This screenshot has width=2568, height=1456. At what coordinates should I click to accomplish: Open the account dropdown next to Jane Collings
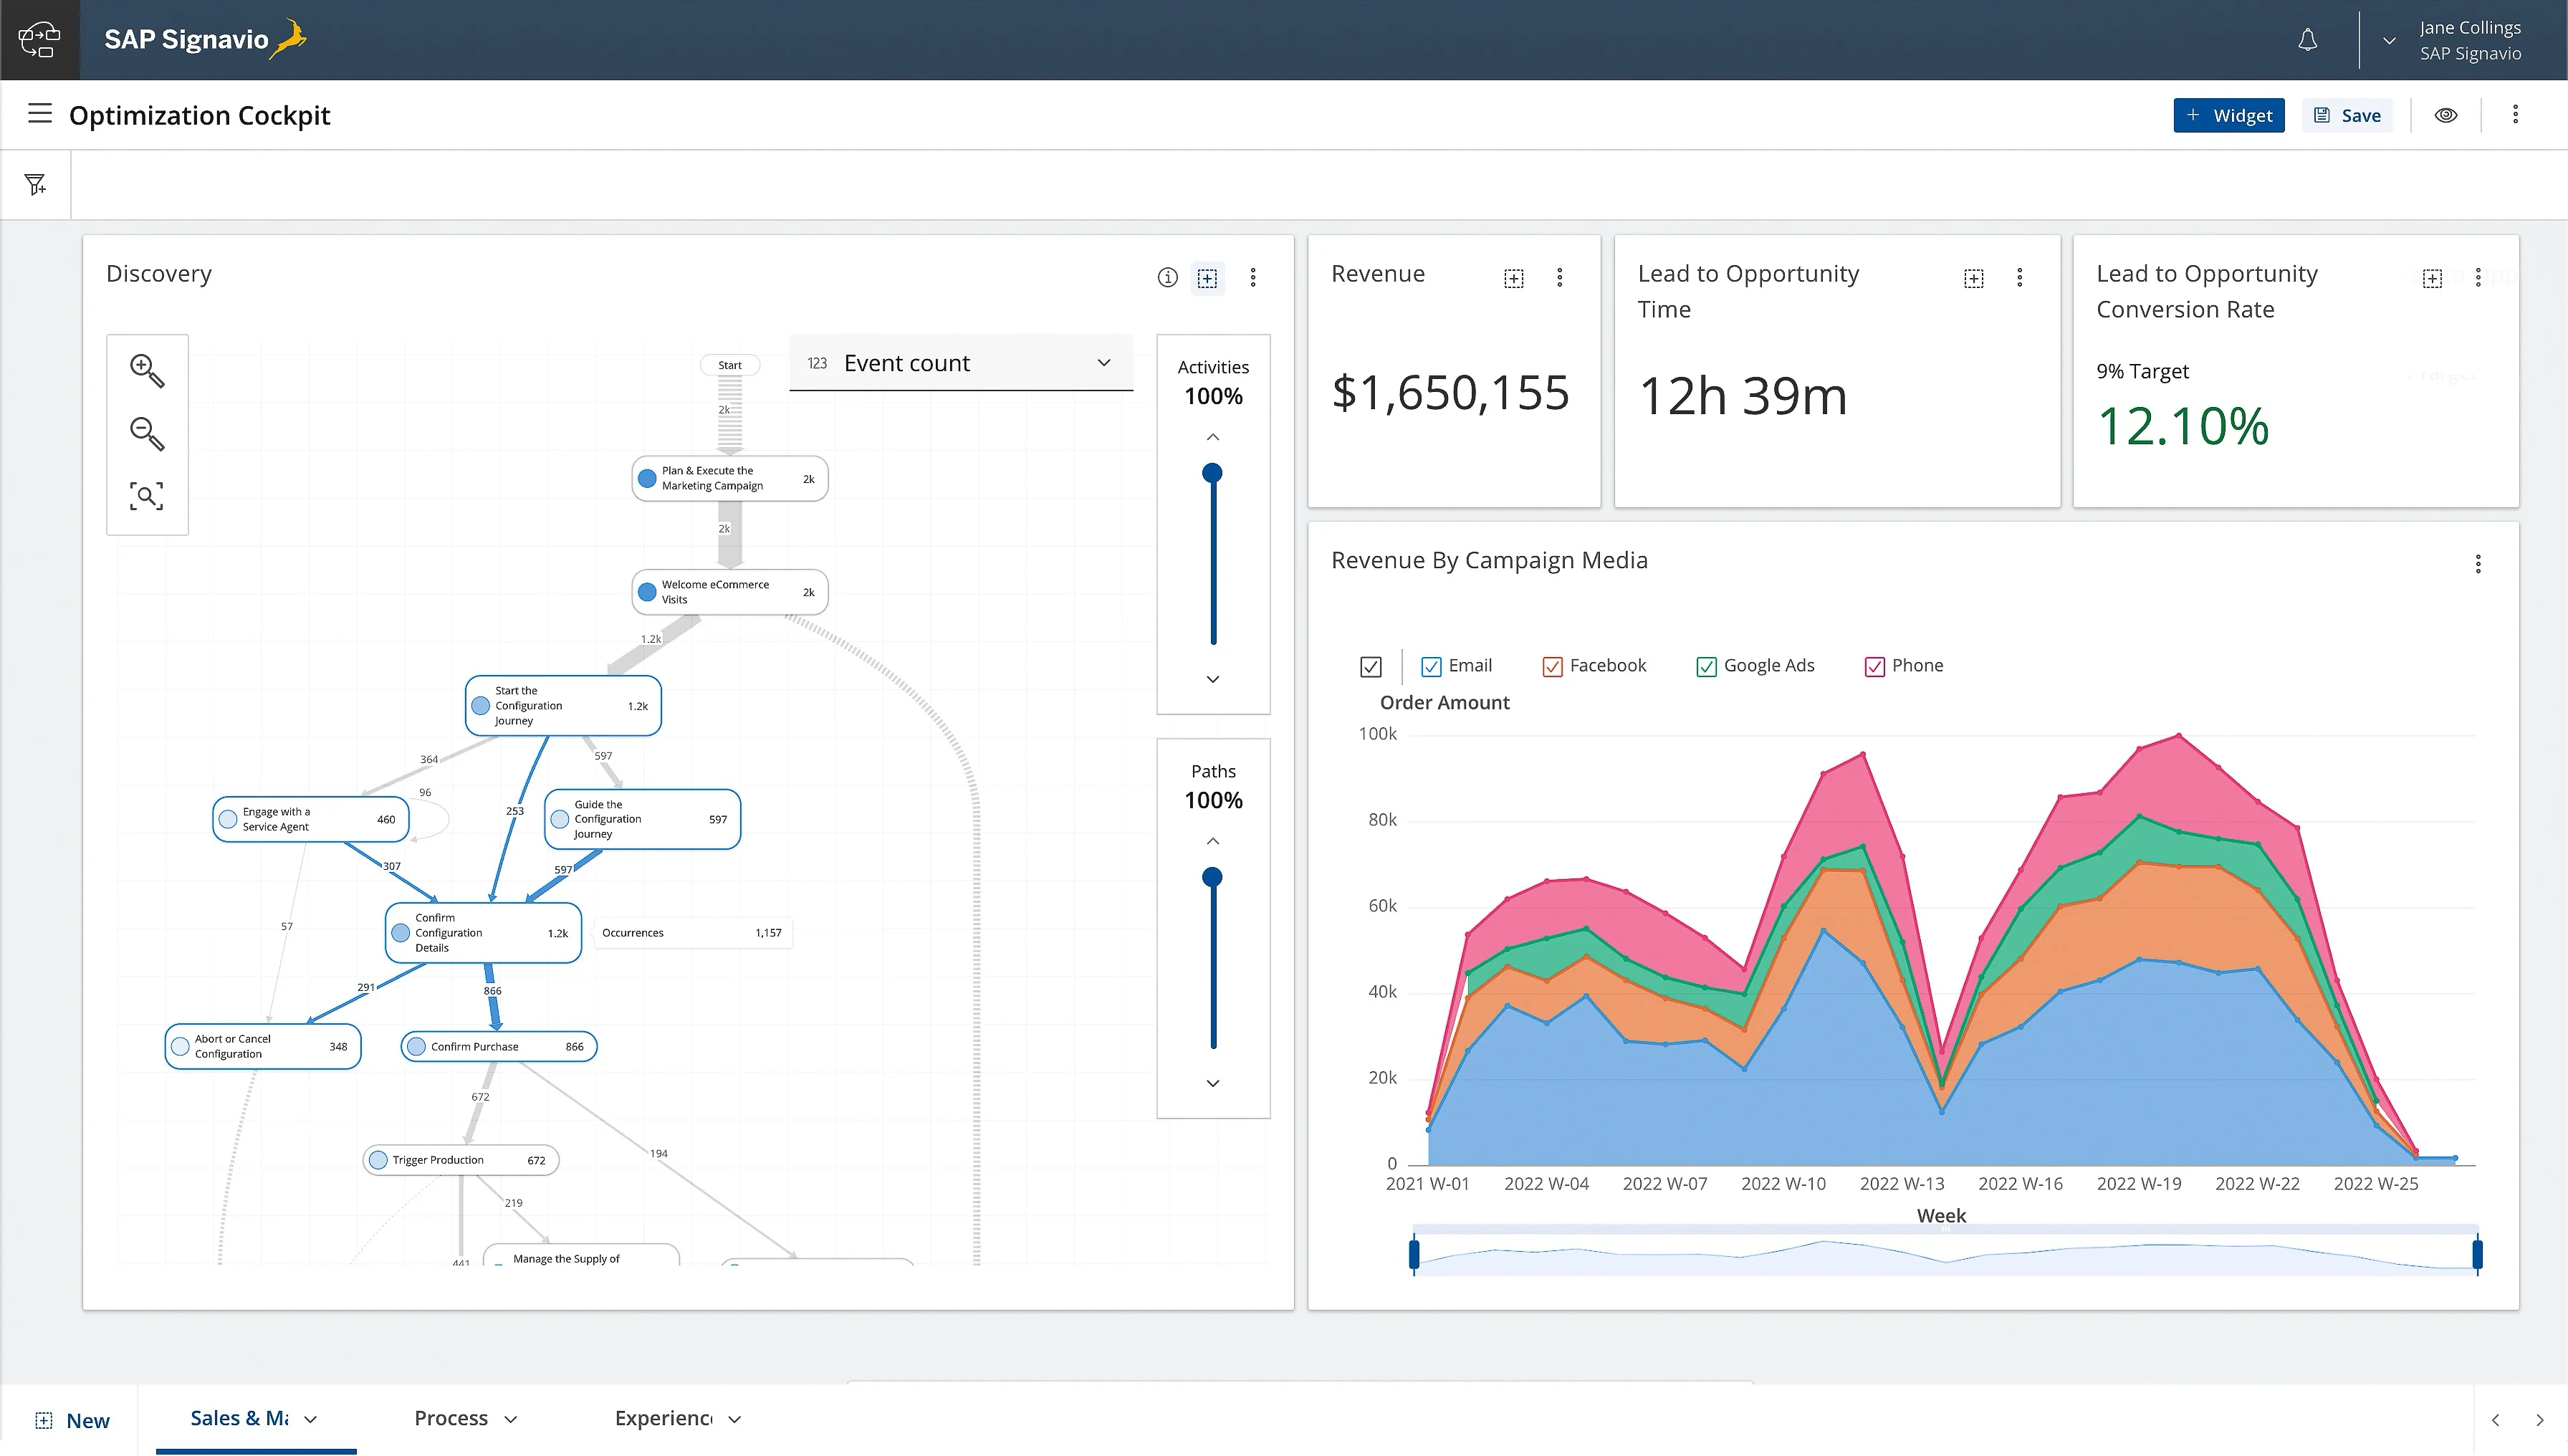tap(2389, 40)
